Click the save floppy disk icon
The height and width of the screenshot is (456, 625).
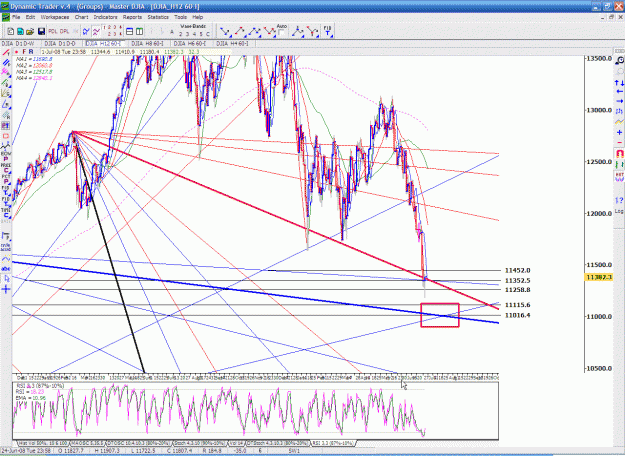pos(41,31)
